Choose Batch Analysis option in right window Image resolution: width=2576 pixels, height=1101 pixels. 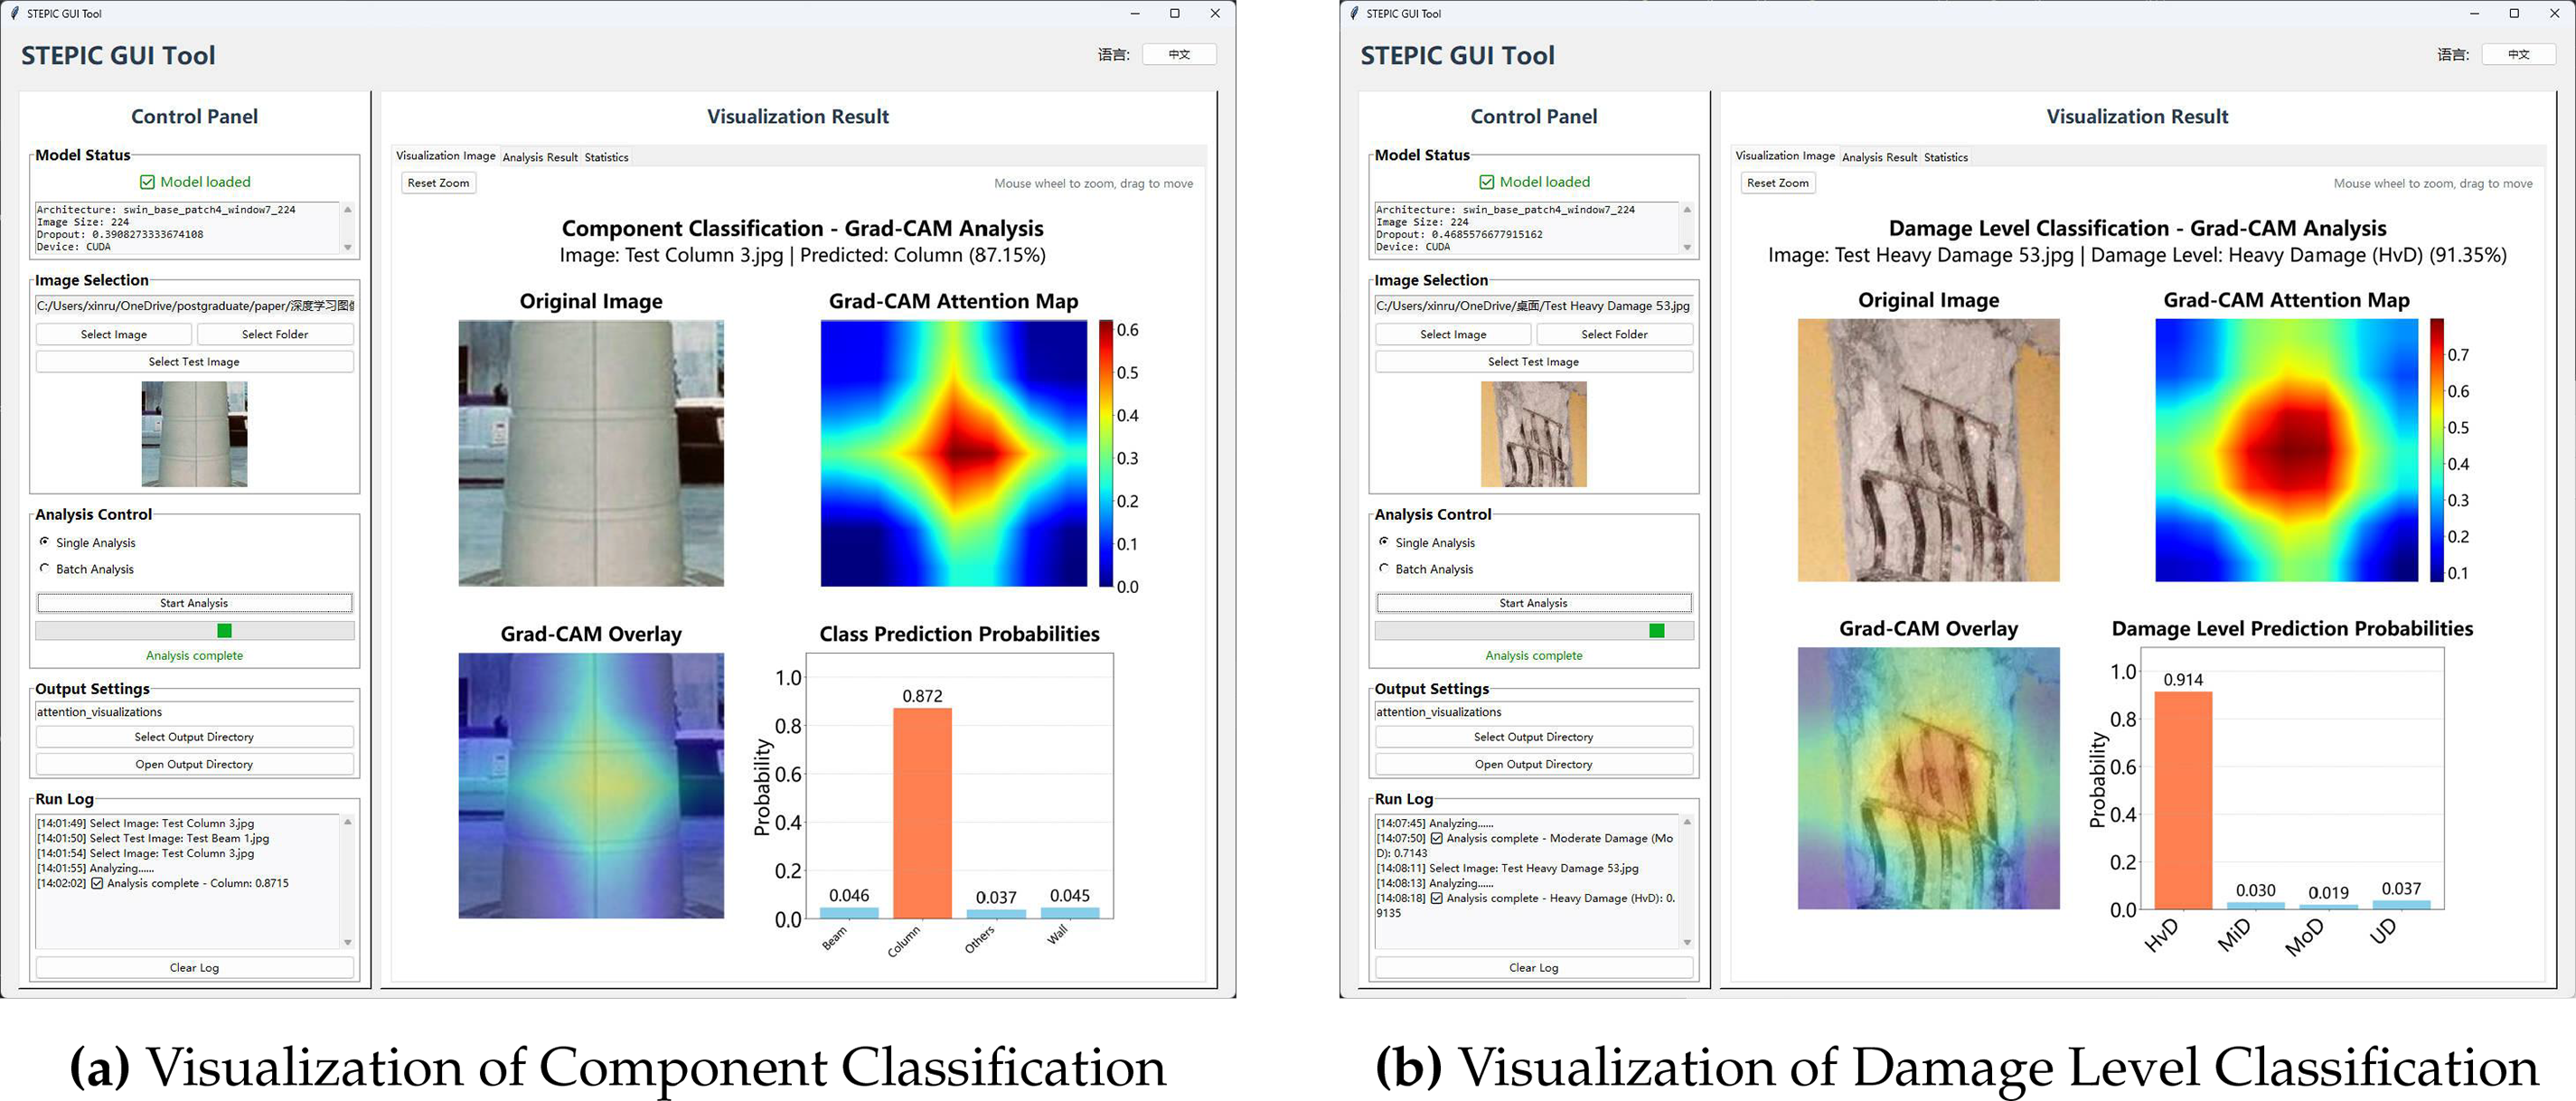pos(1384,568)
